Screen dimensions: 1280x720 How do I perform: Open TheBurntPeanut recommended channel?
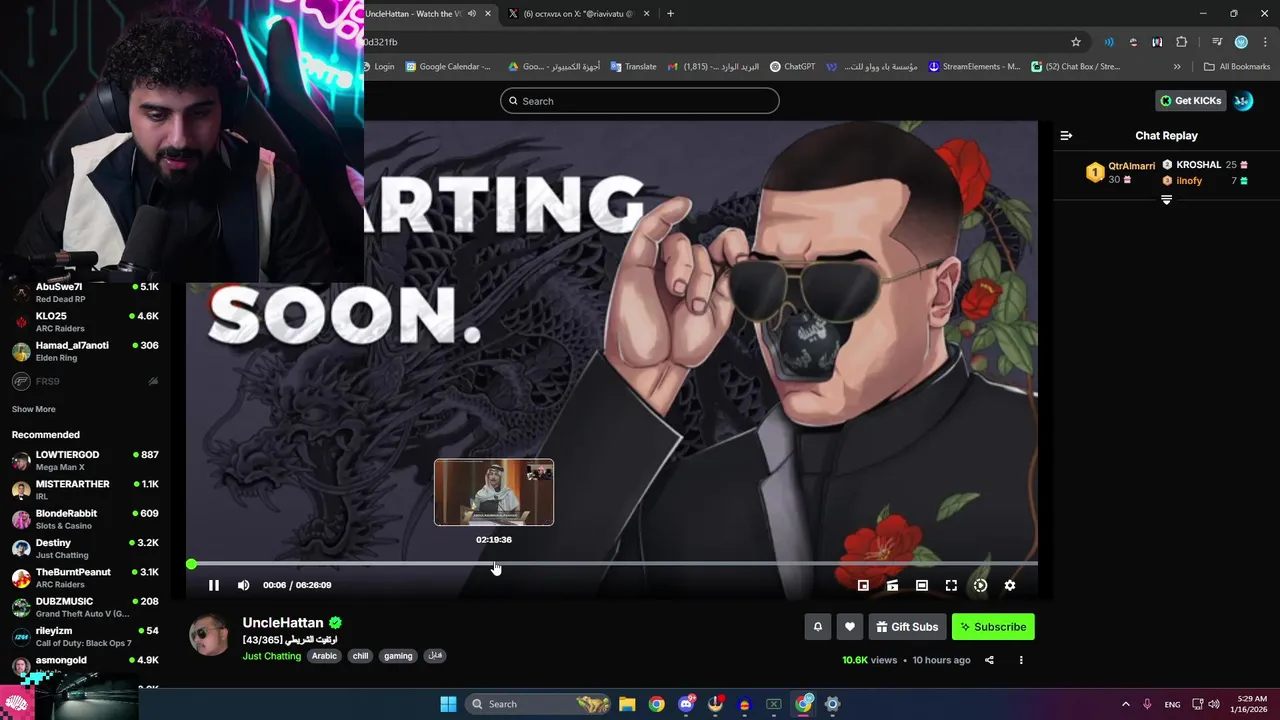click(85, 578)
